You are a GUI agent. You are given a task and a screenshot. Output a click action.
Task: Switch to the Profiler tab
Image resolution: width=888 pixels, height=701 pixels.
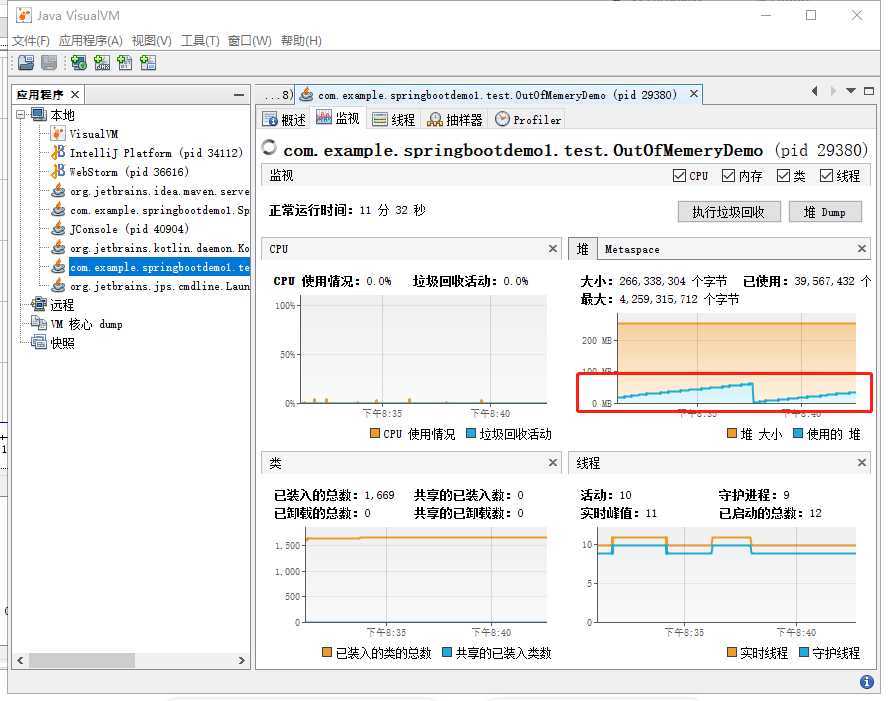click(x=528, y=119)
